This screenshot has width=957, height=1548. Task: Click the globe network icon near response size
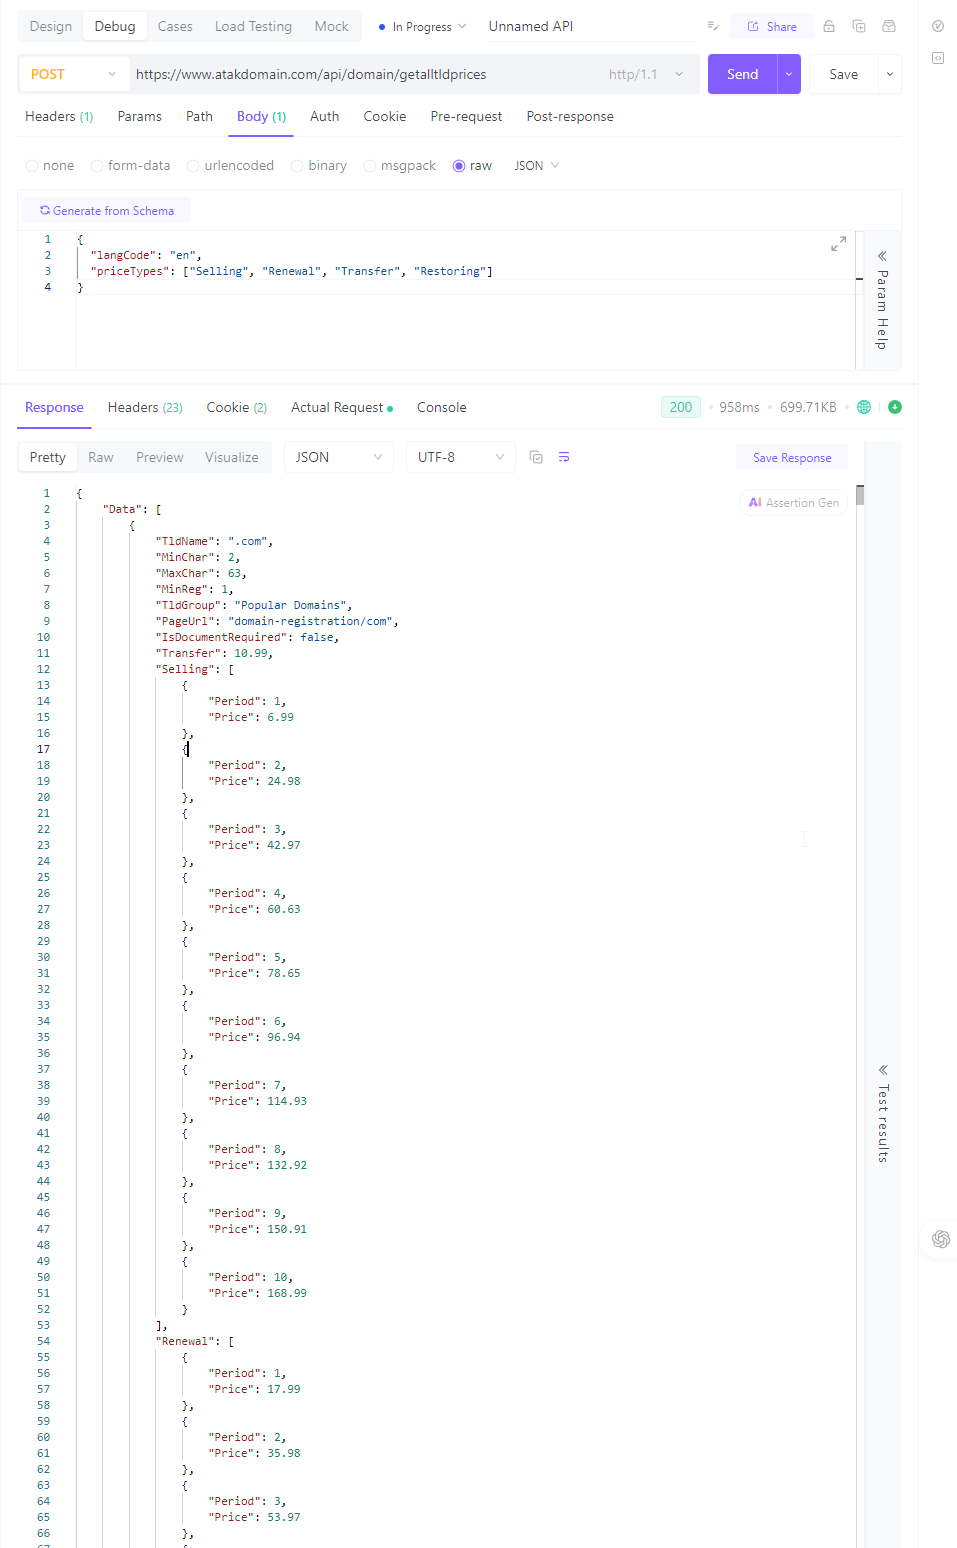(x=864, y=407)
